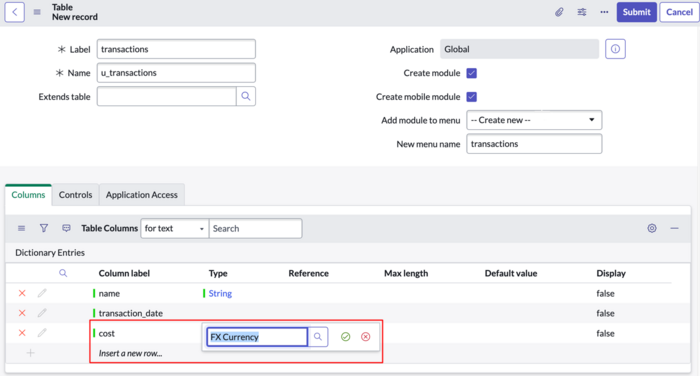The image size is (700, 376).
Task: Open the form context menu hamburger icon
Action: tap(37, 12)
